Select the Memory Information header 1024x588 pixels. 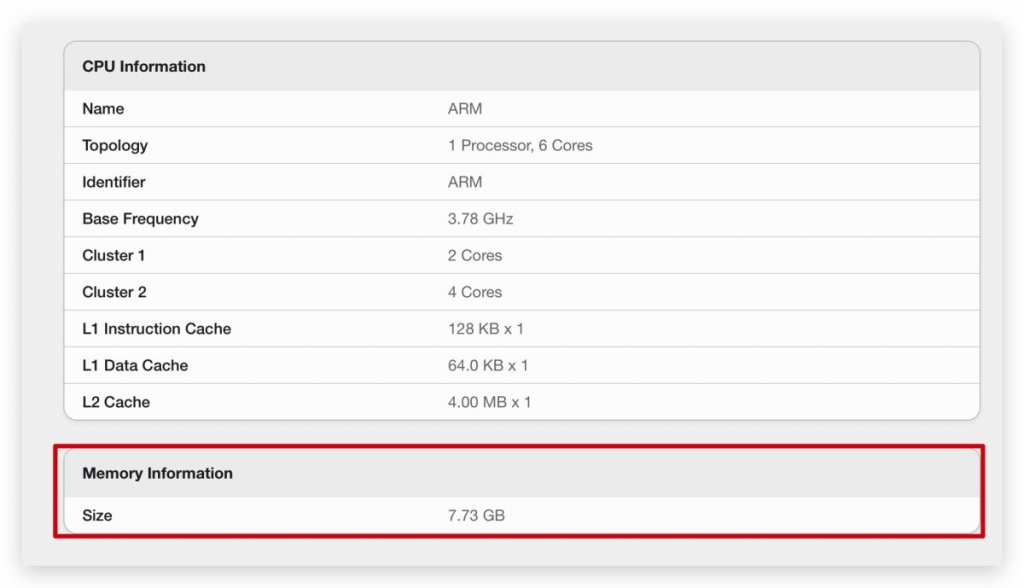pos(157,473)
